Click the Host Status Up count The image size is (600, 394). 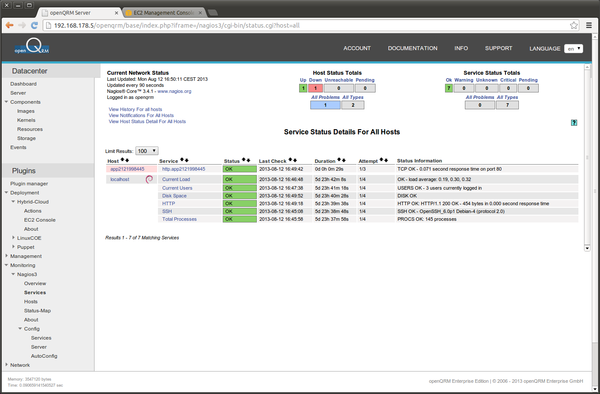pyautogui.click(x=303, y=88)
